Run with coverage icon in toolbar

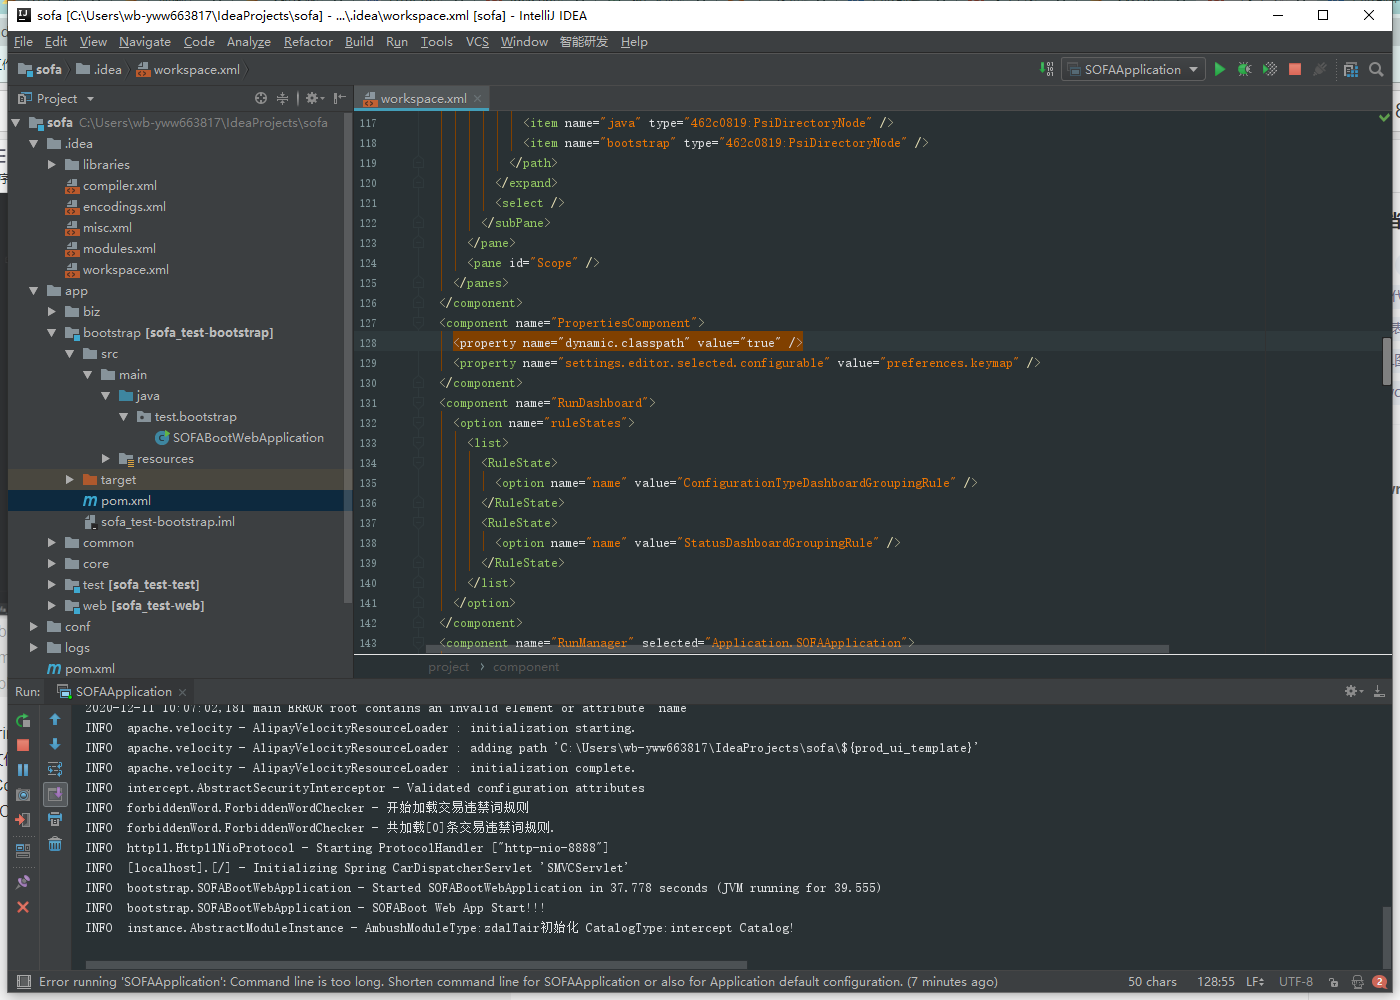click(x=1269, y=69)
